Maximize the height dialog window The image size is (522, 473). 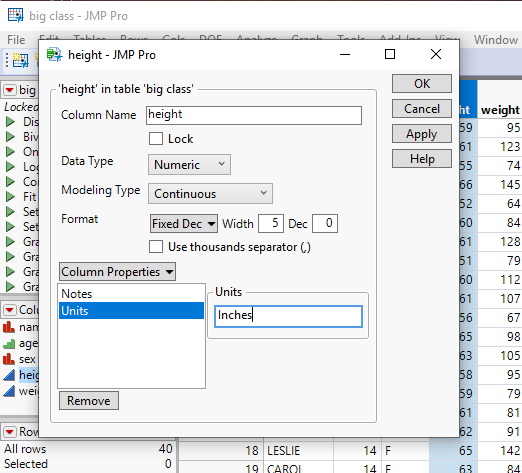point(390,54)
